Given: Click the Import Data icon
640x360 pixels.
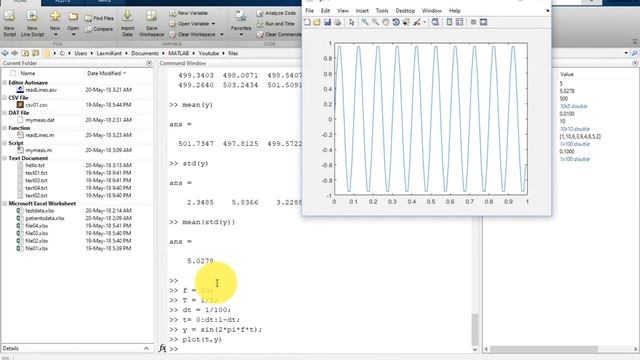Looking at the screenshot, I should (127, 16).
